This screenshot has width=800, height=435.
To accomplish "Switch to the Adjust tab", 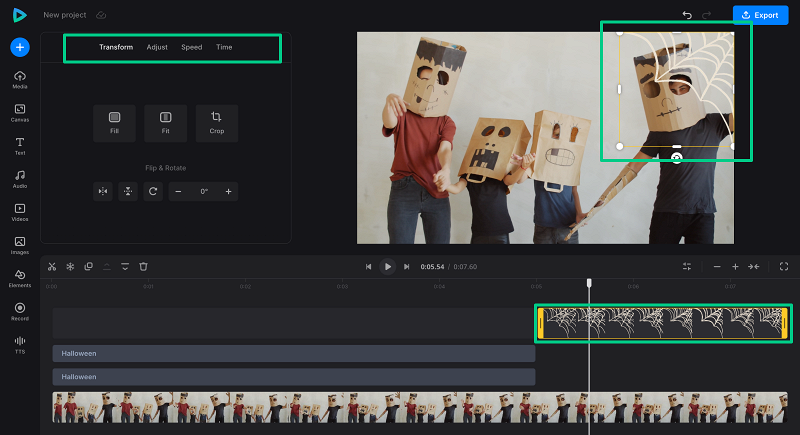I will [x=157, y=47].
